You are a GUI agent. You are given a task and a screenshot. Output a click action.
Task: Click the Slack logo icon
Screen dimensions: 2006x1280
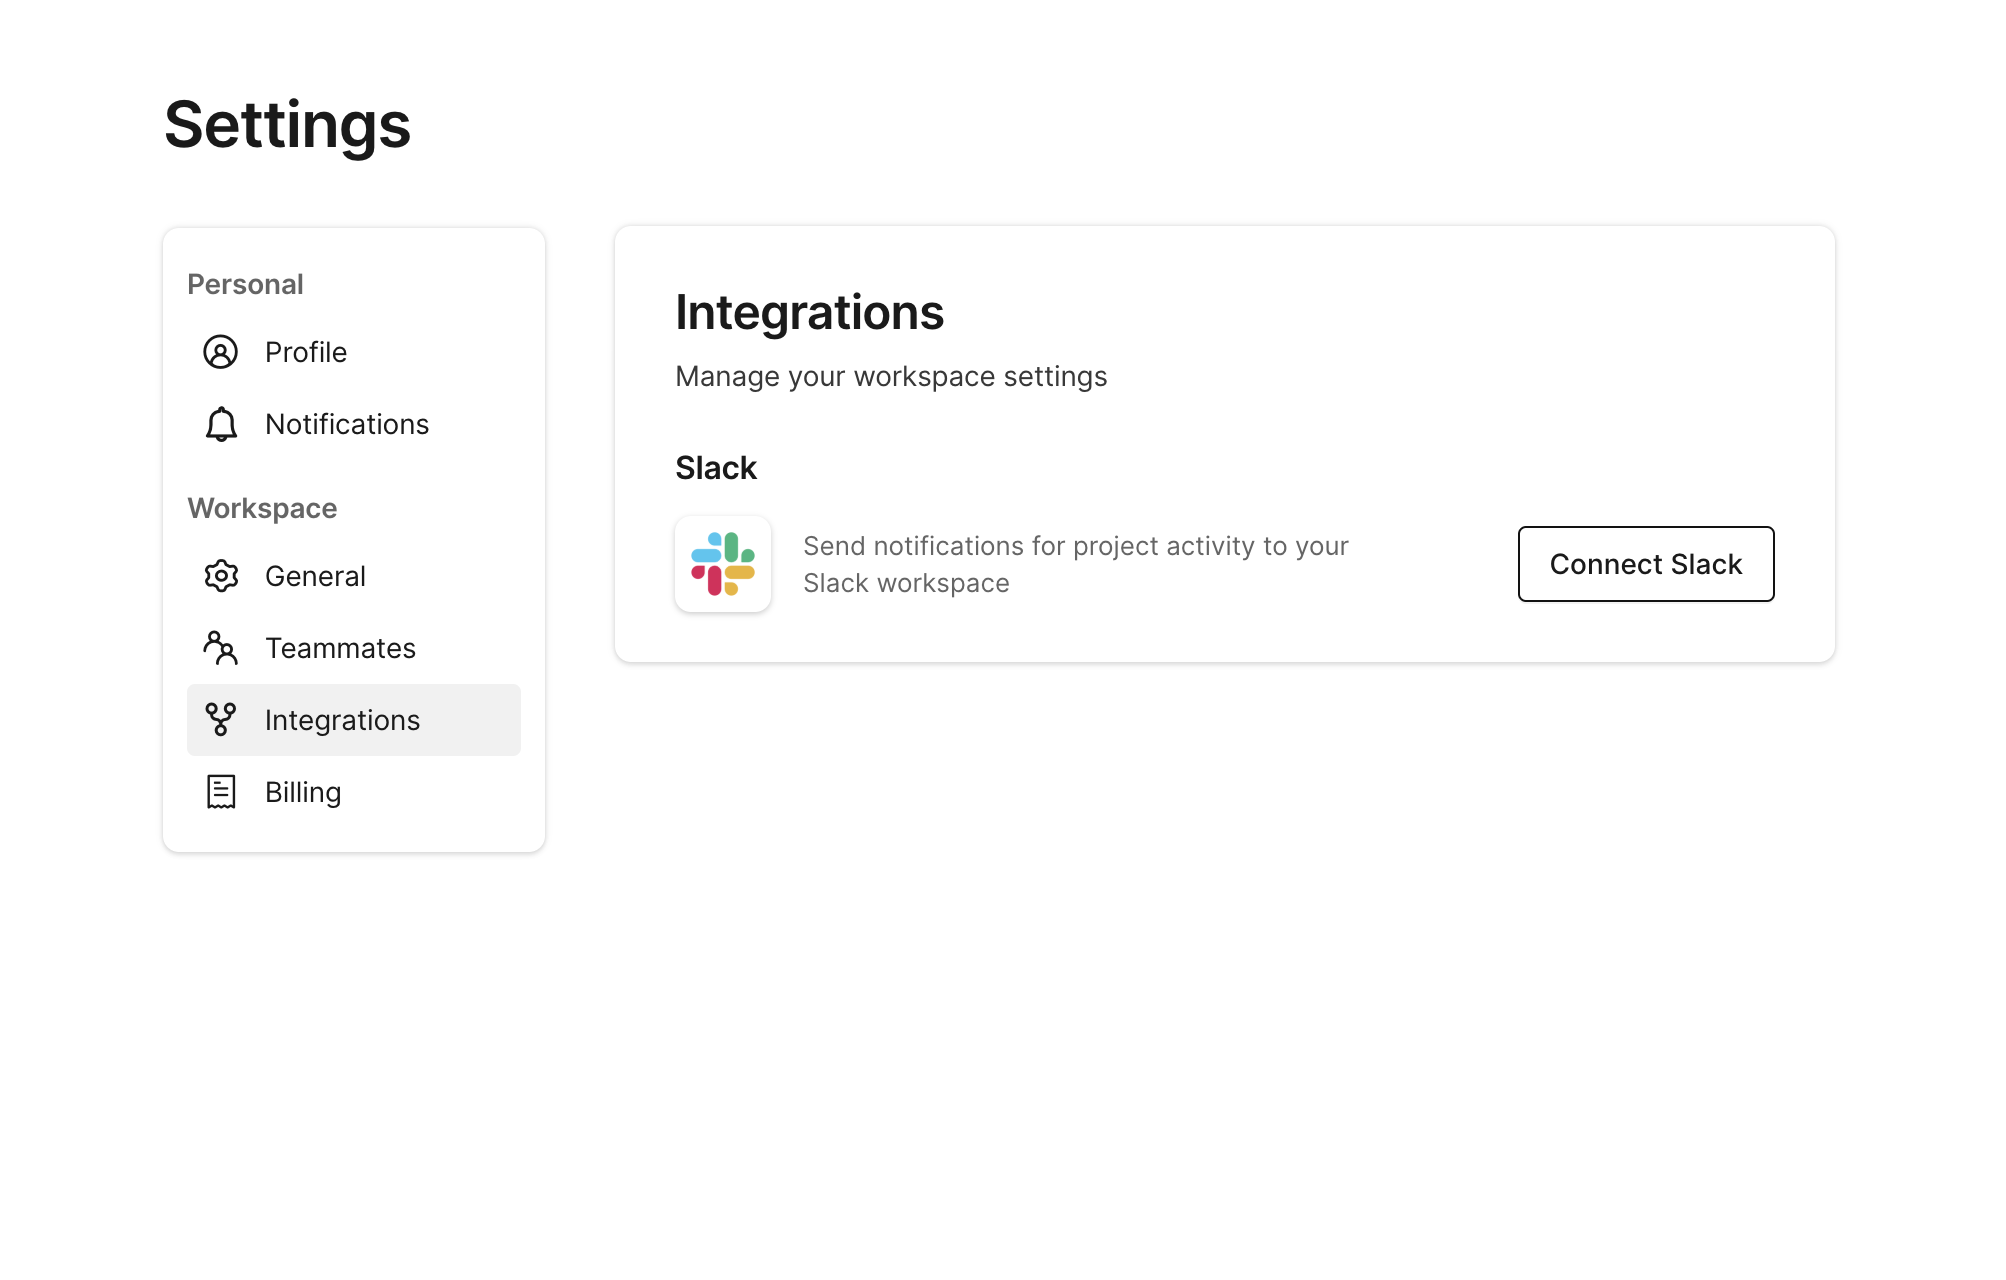point(722,564)
